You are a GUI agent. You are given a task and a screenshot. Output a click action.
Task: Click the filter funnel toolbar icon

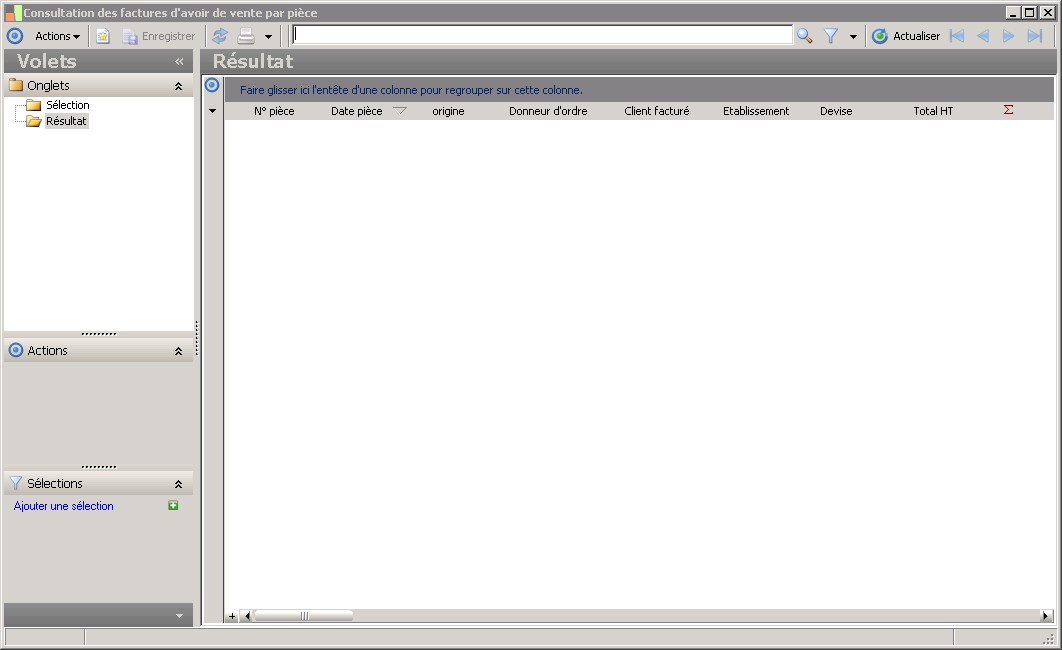click(x=831, y=36)
